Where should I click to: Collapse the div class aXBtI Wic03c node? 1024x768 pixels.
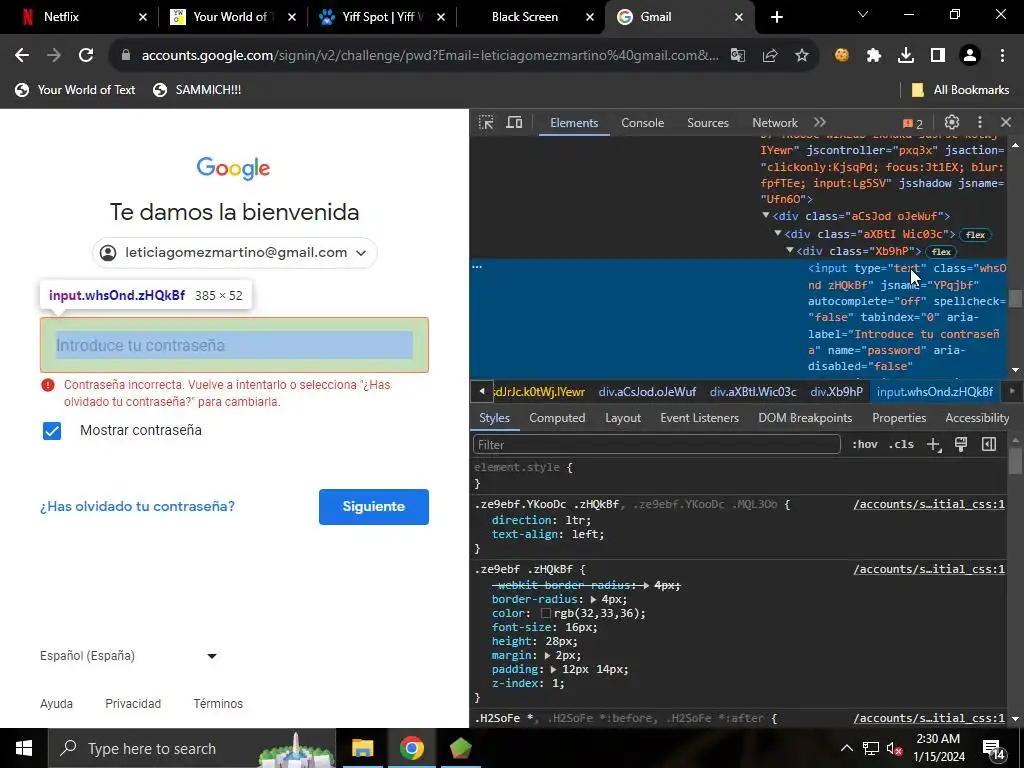click(777, 233)
